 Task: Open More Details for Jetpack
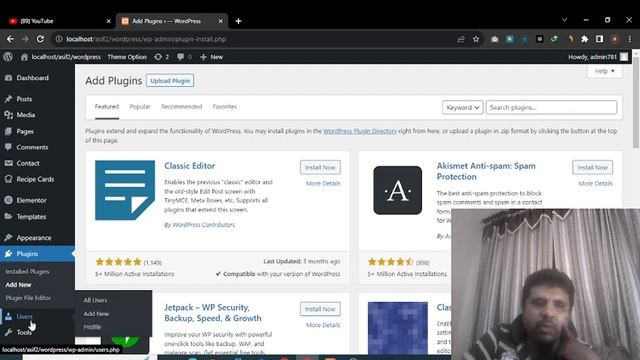[x=323, y=325]
